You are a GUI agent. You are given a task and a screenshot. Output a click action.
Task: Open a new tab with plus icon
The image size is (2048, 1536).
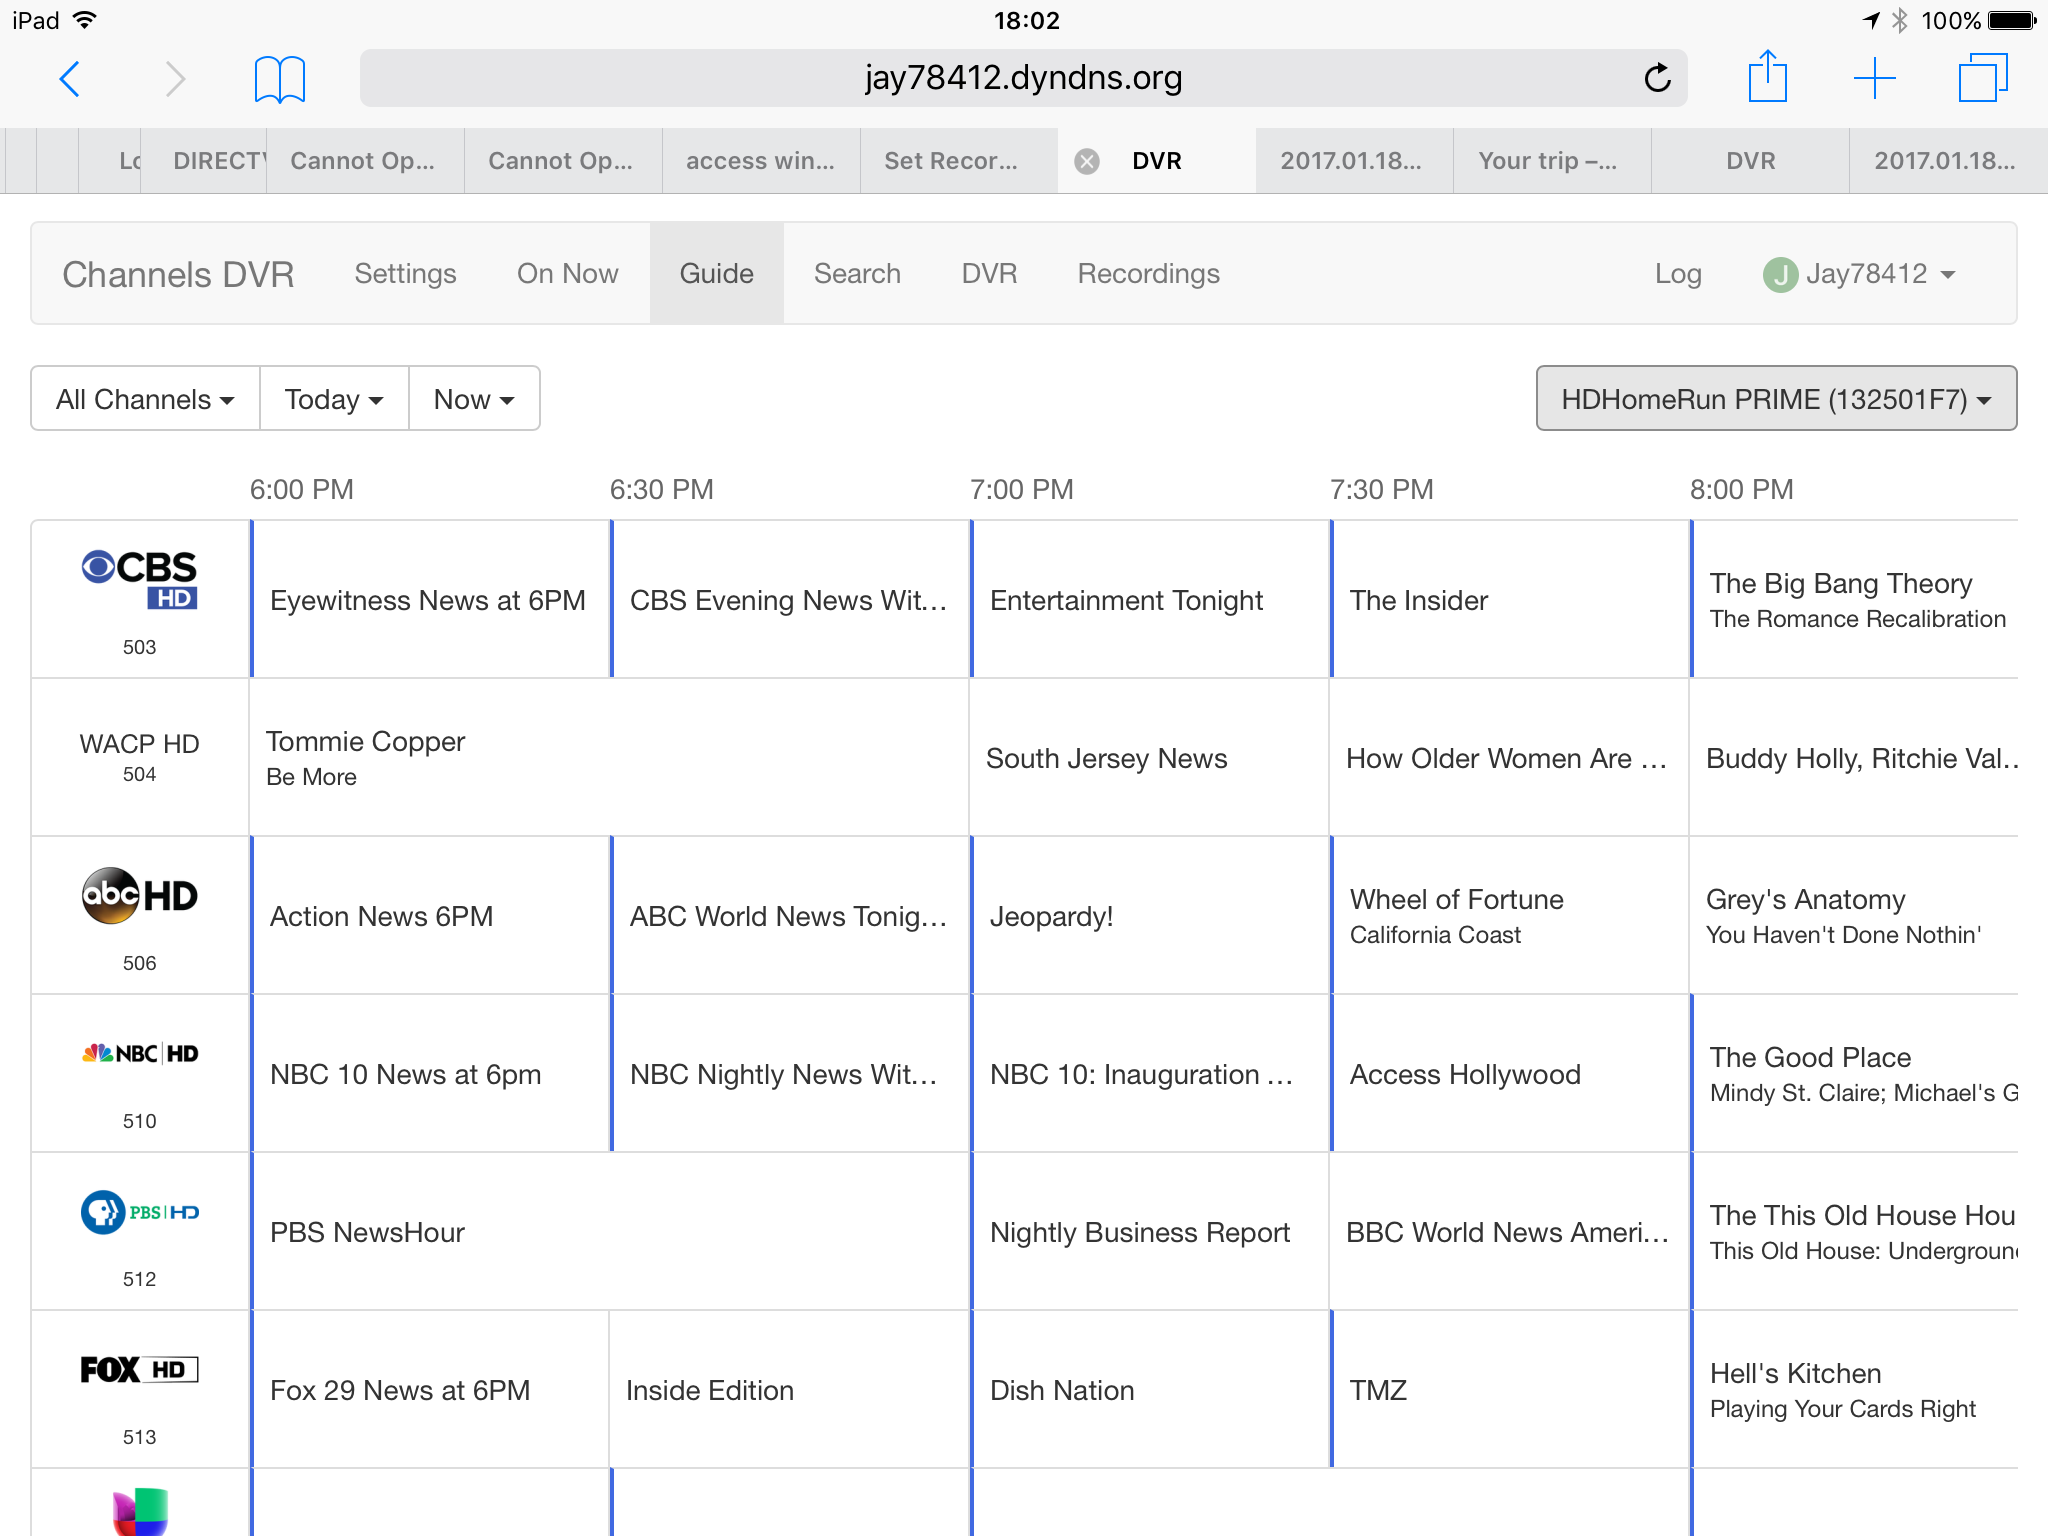(x=1874, y=78)
